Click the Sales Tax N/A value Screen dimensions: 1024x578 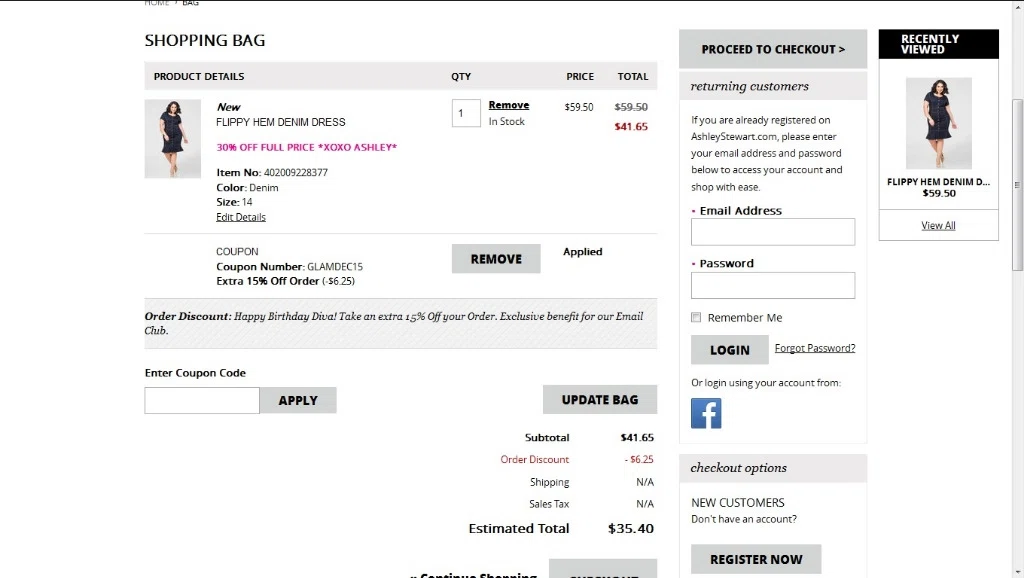tap(645, 504)
